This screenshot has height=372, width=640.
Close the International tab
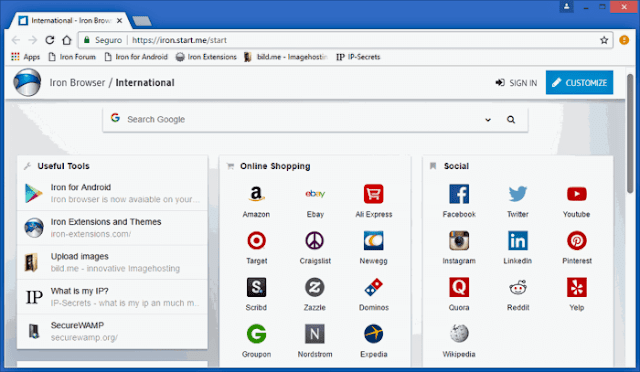coord(120,20)
